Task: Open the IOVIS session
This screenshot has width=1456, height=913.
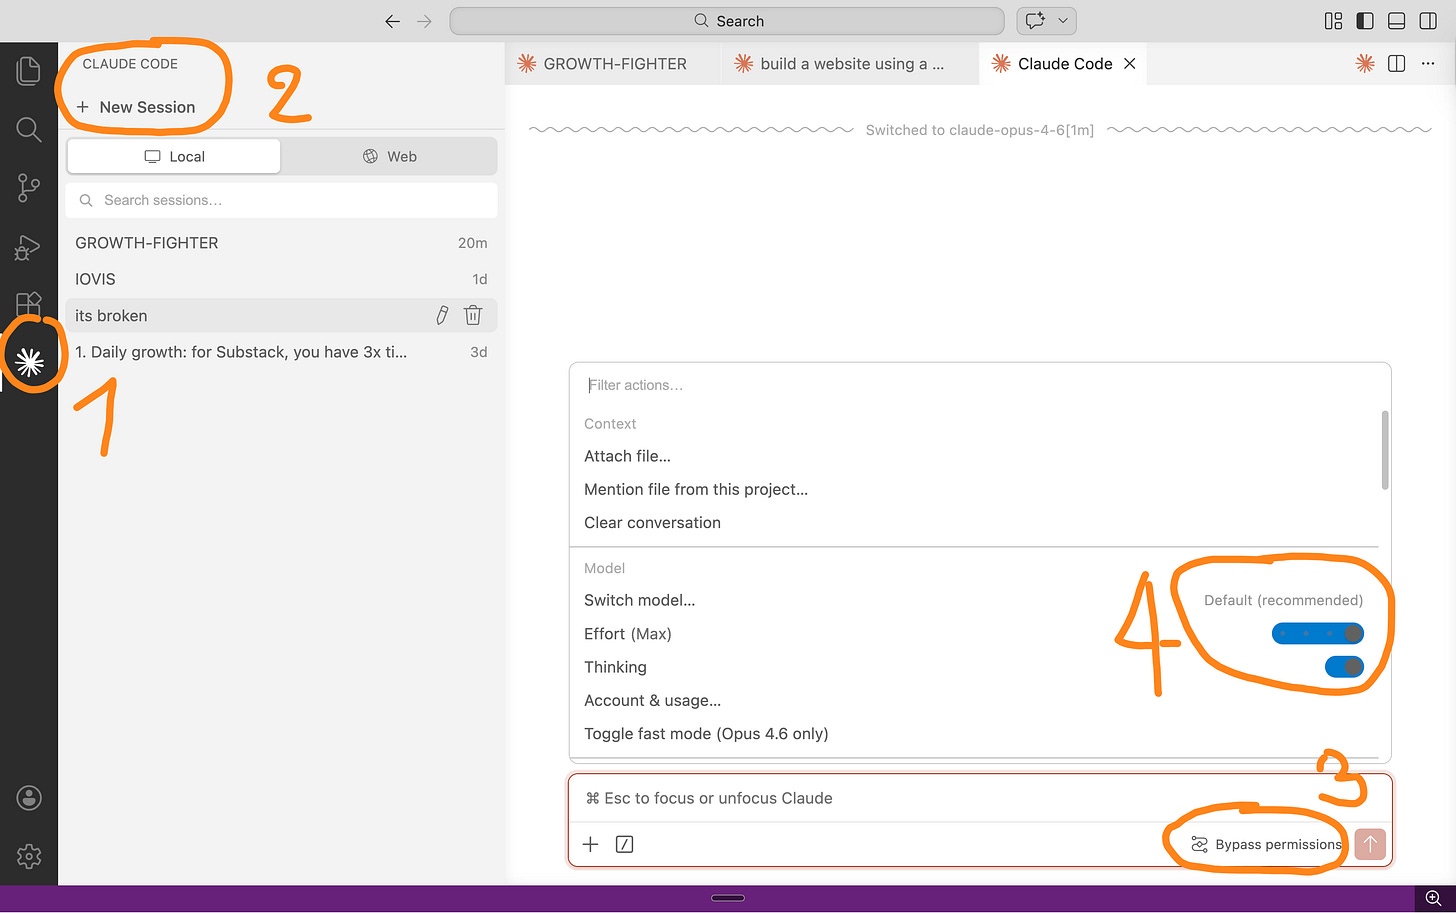Action: coord(281,279)
